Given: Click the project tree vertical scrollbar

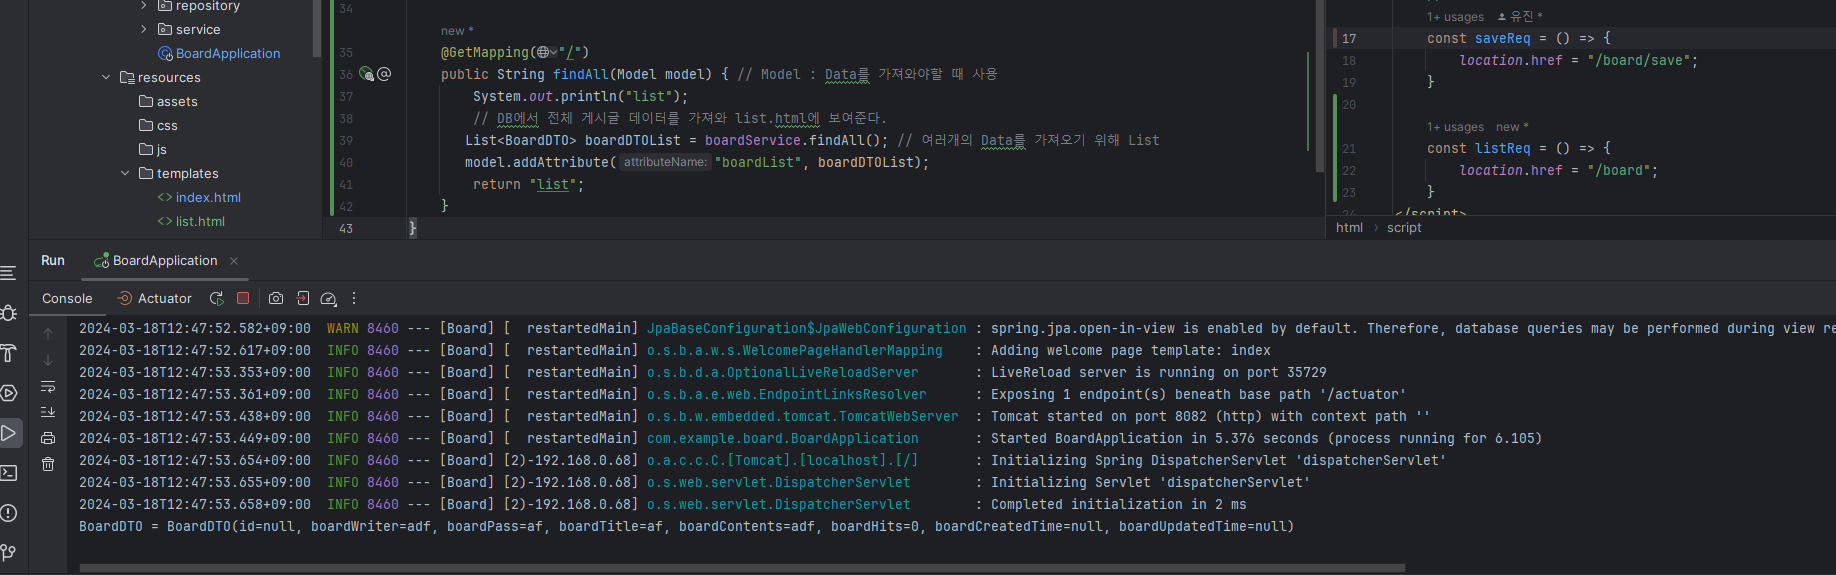Looking at the screenshot, I should pyautogui.click(x=317, y=28).
